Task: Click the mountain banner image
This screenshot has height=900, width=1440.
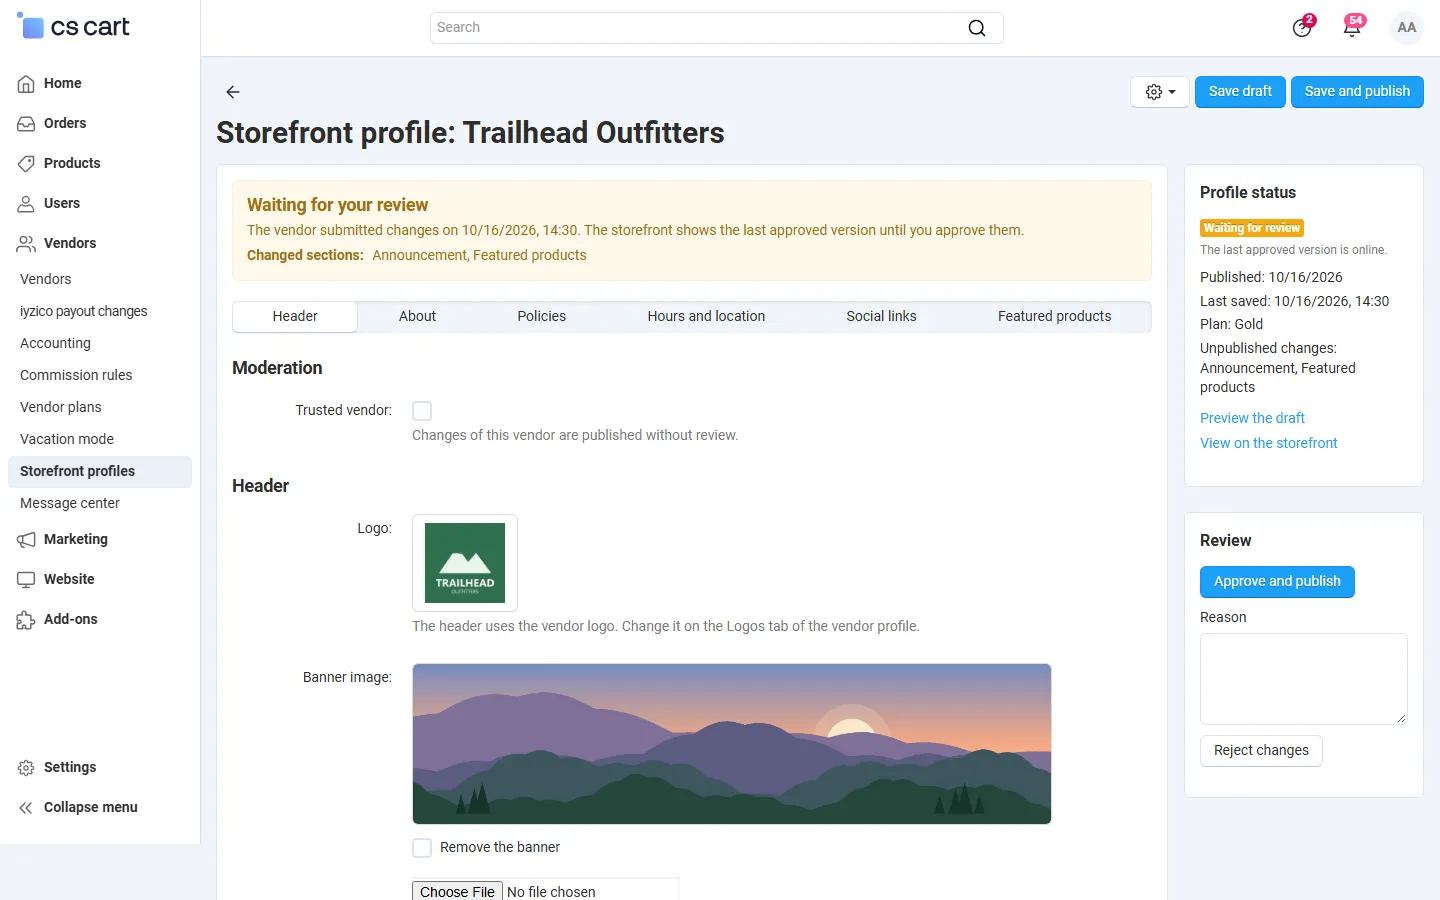Action: [732, 744]
